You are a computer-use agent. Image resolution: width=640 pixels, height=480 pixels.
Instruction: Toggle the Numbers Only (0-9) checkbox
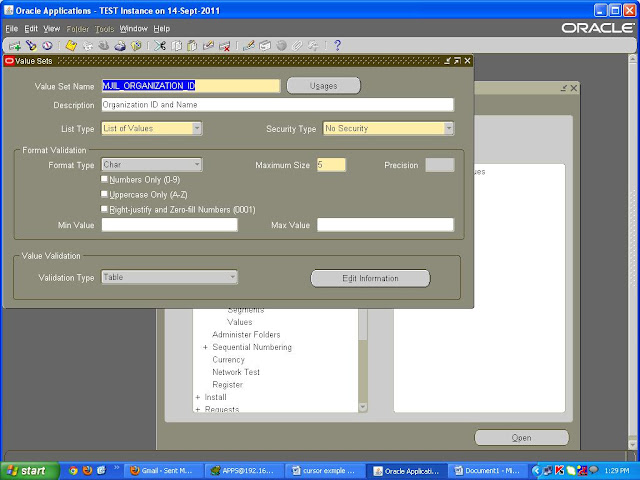point(104,179)
